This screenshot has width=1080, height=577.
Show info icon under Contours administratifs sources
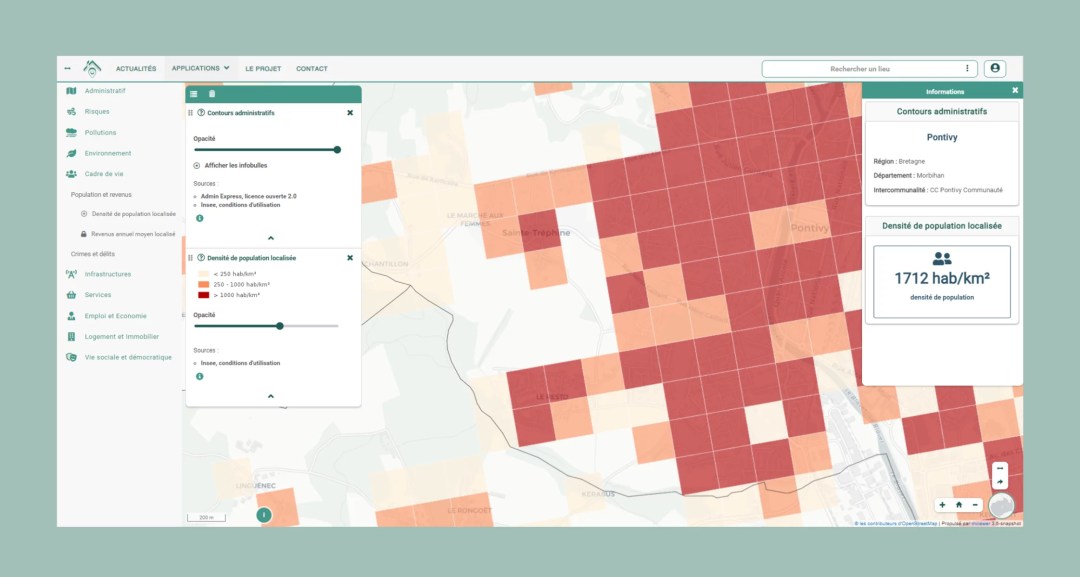pyautogui.click(x=200, y=218)
